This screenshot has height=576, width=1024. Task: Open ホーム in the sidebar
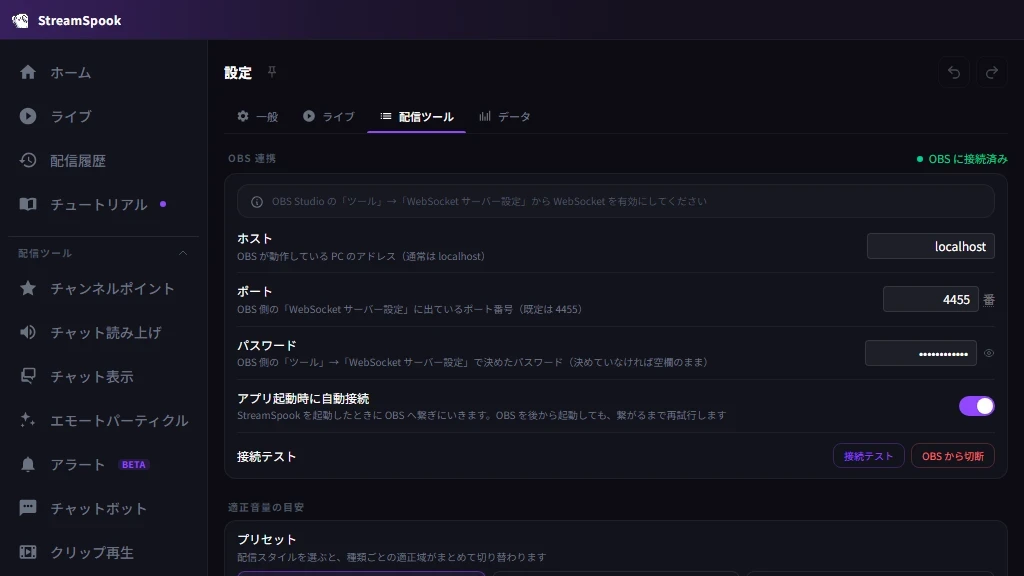(x=104, y=72)
